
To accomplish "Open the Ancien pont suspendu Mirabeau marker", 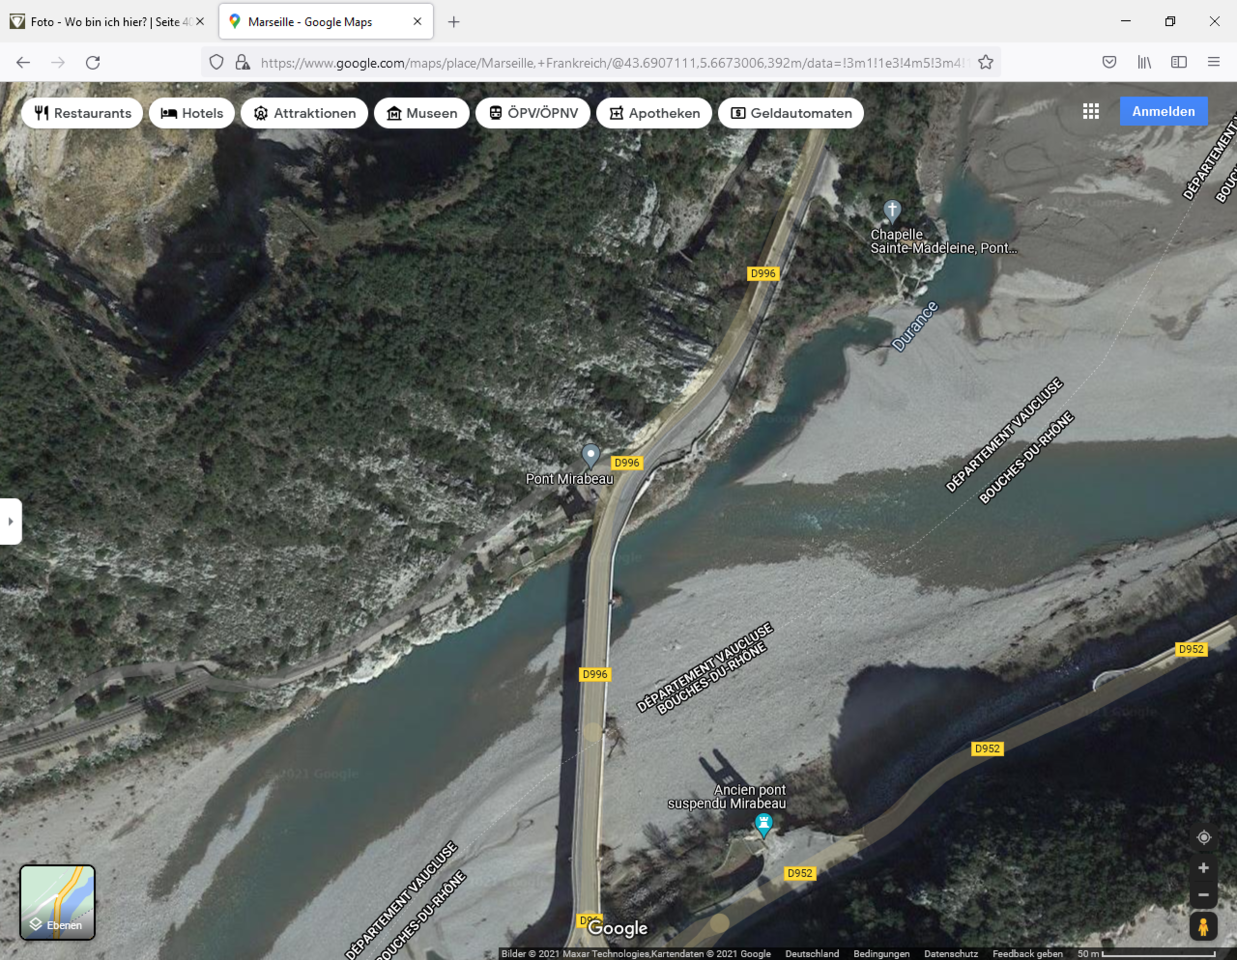I will click(763, 825).
